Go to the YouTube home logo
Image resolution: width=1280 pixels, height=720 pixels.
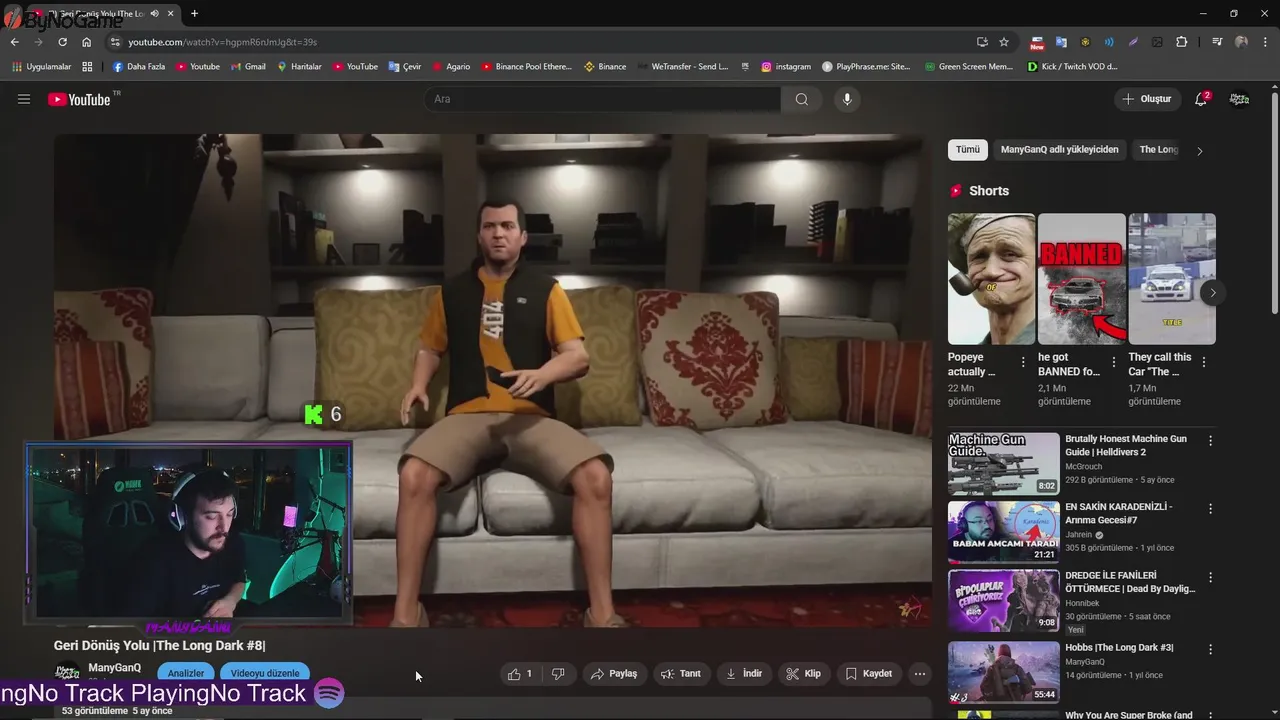(80, 99)
